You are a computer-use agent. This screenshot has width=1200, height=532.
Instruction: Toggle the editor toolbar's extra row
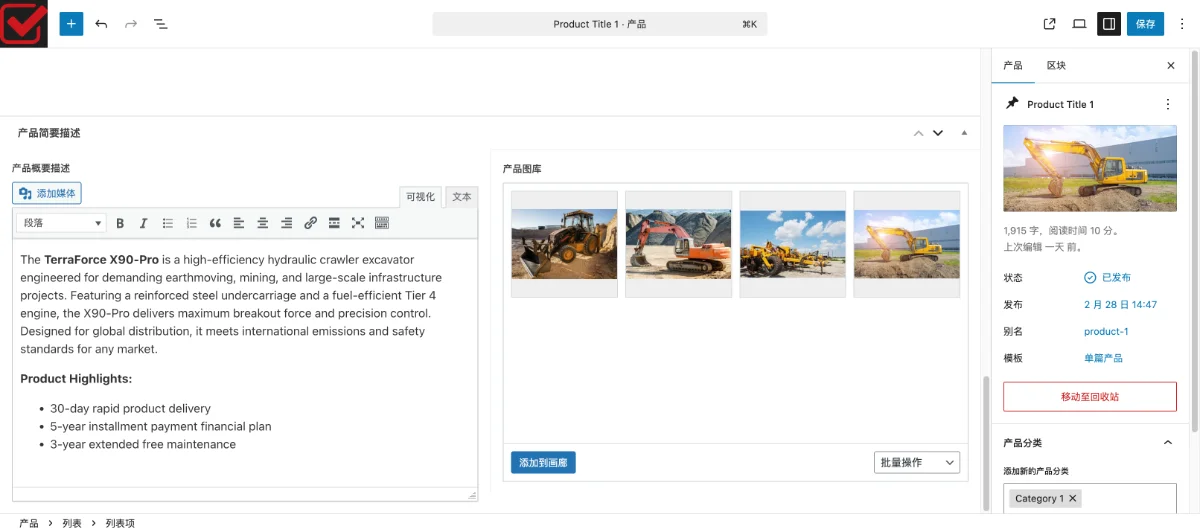click(x=382, y=223)
